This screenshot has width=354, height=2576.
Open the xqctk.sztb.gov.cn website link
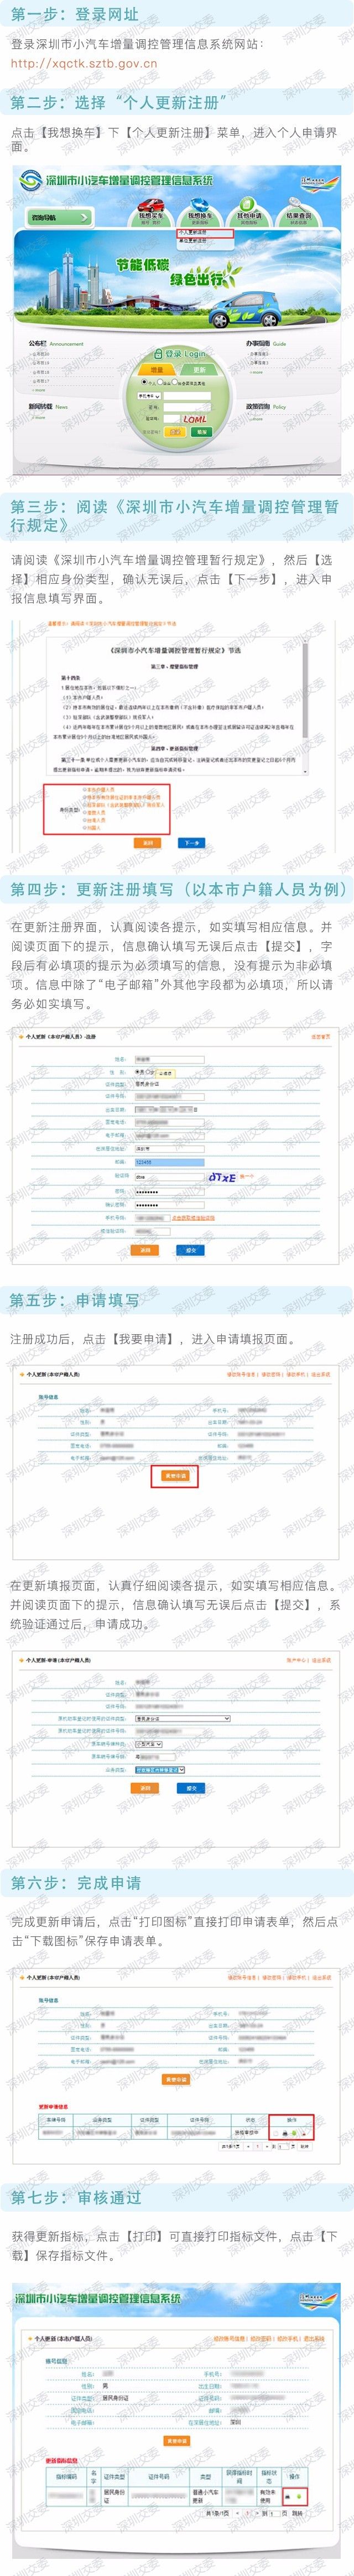coord(84,62)
